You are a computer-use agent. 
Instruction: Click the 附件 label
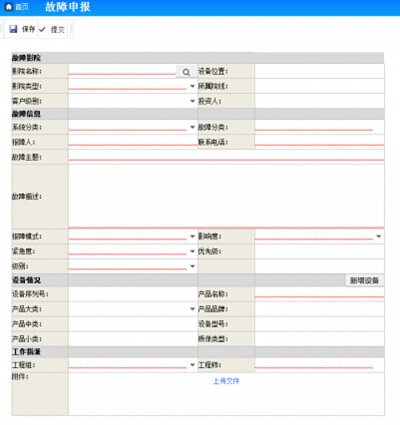pos(20,377)
